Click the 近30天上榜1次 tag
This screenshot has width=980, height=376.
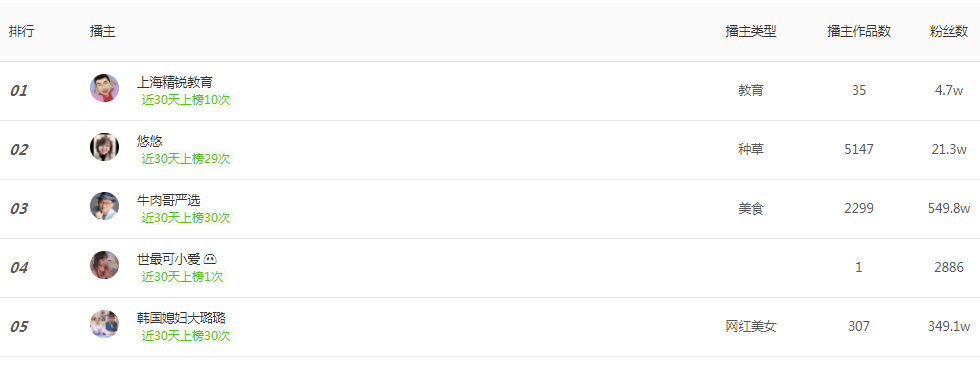[182, 277]
